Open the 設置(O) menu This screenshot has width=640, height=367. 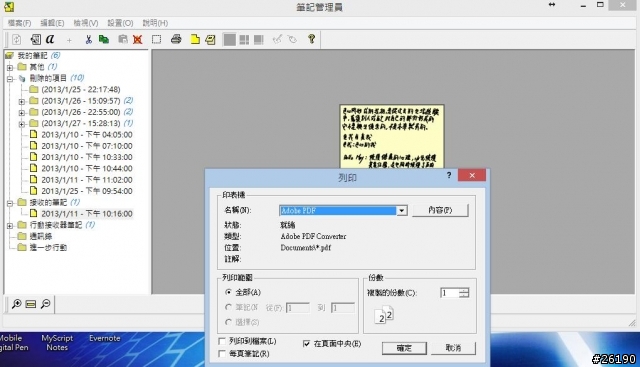[120, 23]
